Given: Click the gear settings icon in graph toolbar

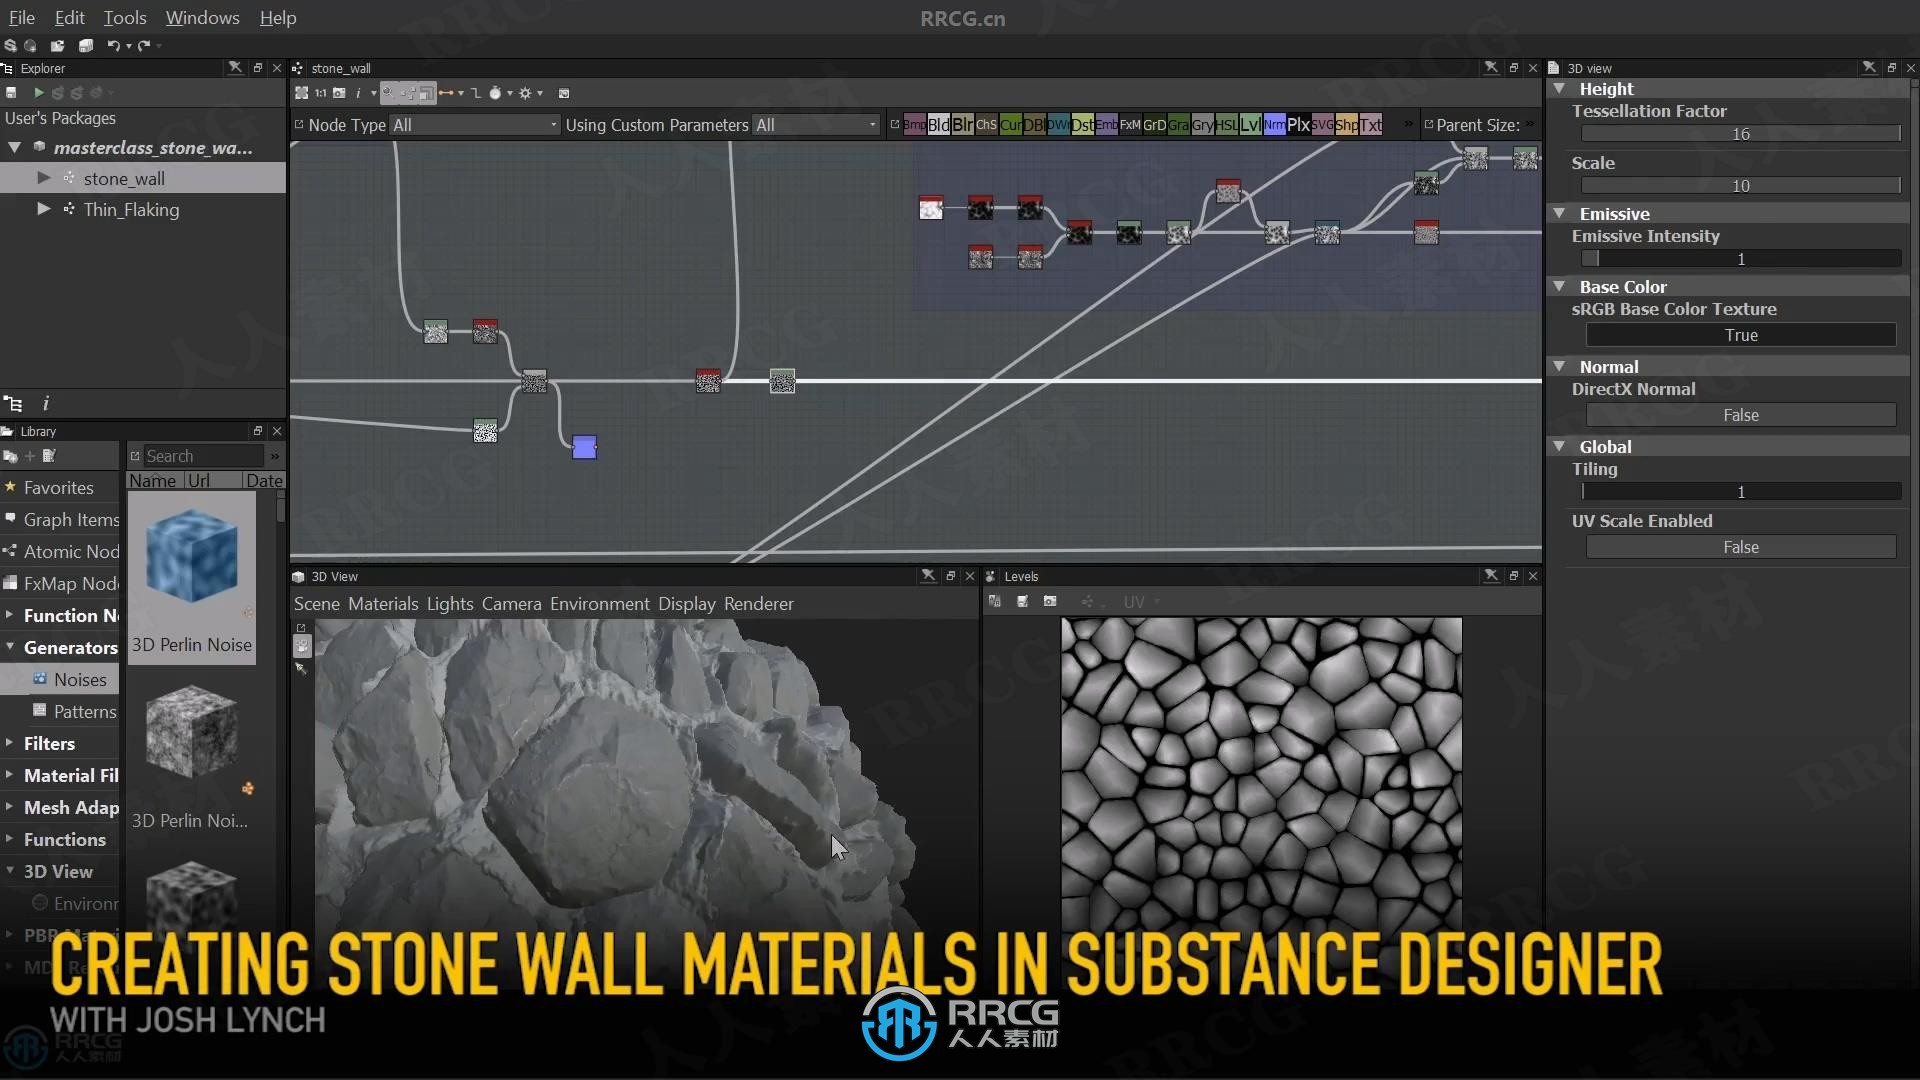Looking at the screenshot, I should (525, 93).
